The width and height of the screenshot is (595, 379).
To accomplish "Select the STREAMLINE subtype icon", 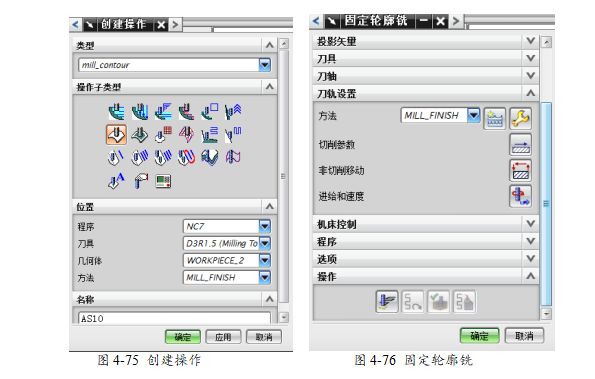I will 186,135.
